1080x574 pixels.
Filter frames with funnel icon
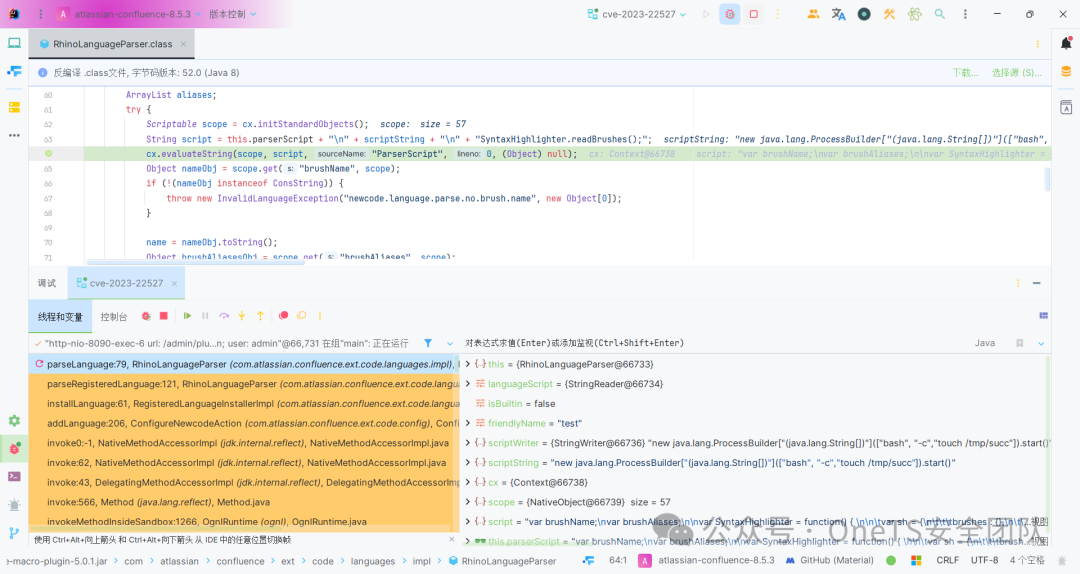coord(428,343)
